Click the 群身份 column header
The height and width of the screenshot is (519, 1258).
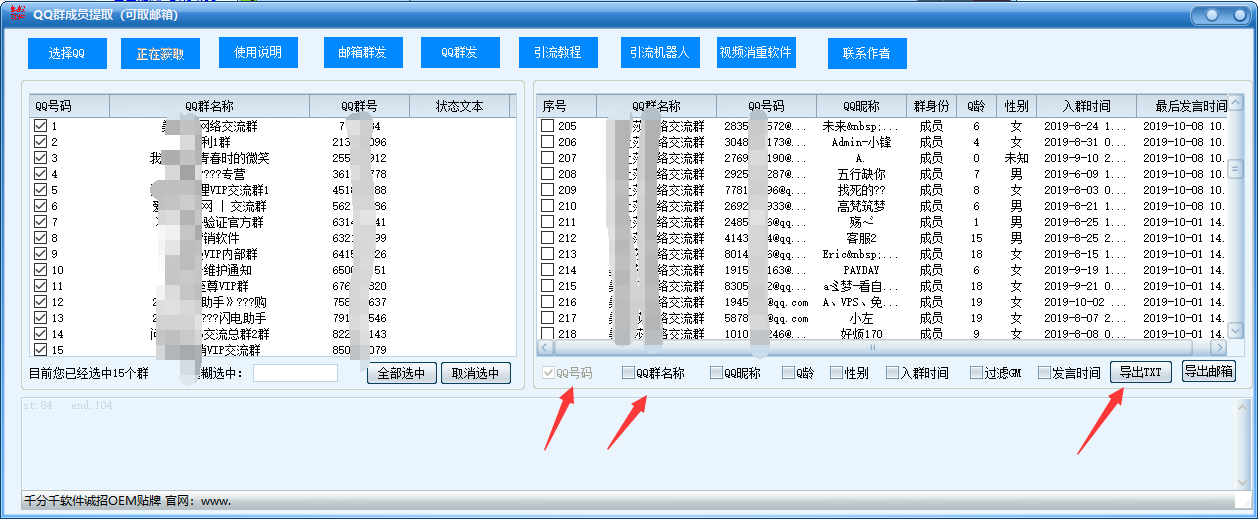coord(931,106)
